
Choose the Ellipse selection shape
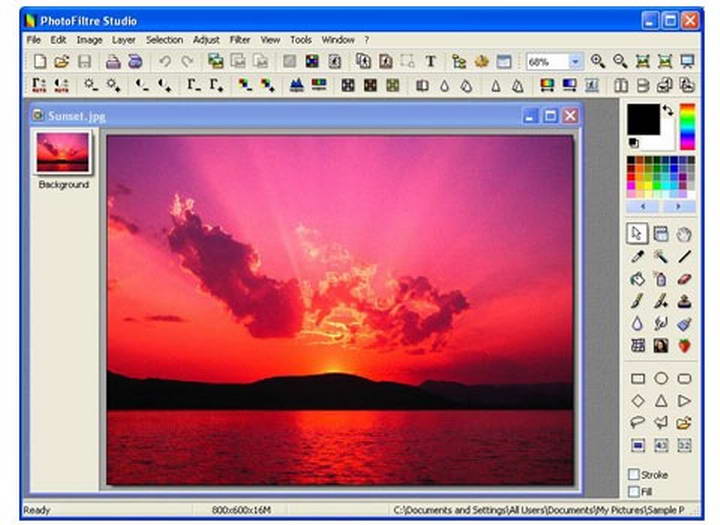(x=661, y=379)
